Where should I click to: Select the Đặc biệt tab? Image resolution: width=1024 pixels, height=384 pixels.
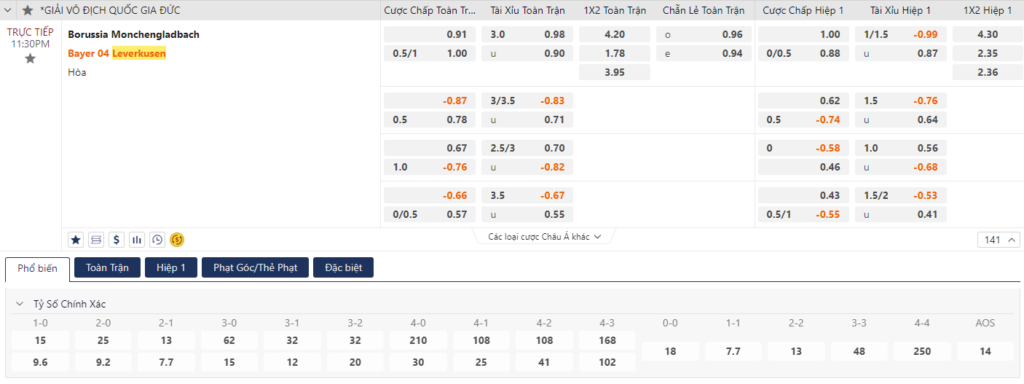344,268
